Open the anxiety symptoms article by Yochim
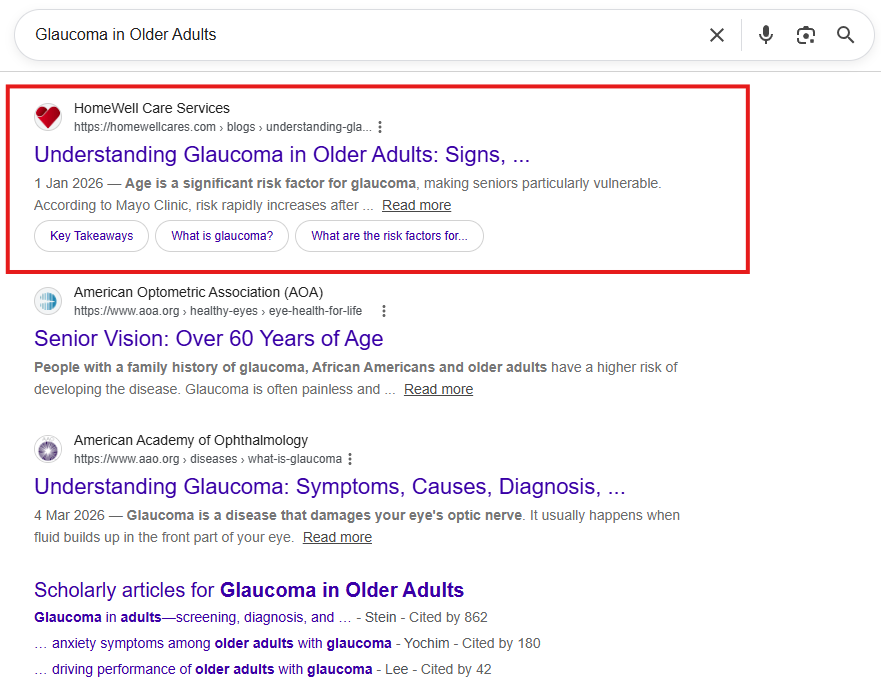This screenshot has width=881, height=700. tap(213, 643)
